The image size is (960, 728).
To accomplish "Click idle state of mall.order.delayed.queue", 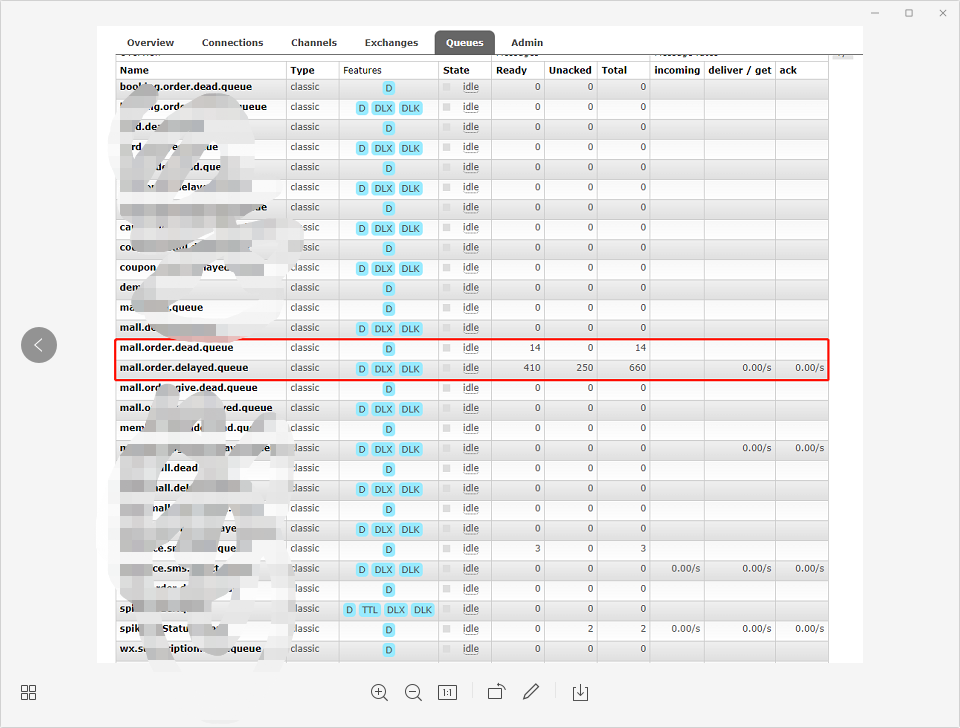I will pyautogui.click(x=471, y=368).
